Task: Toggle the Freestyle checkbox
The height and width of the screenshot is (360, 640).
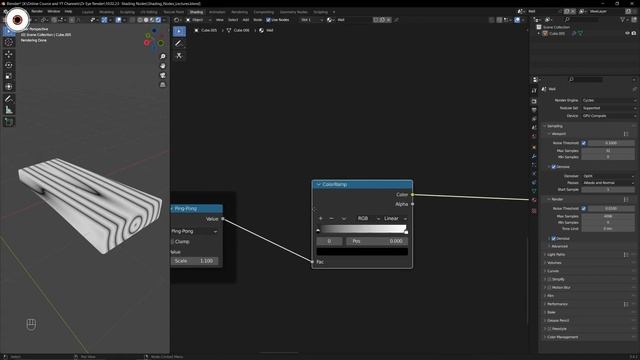Action: (549, 329)
